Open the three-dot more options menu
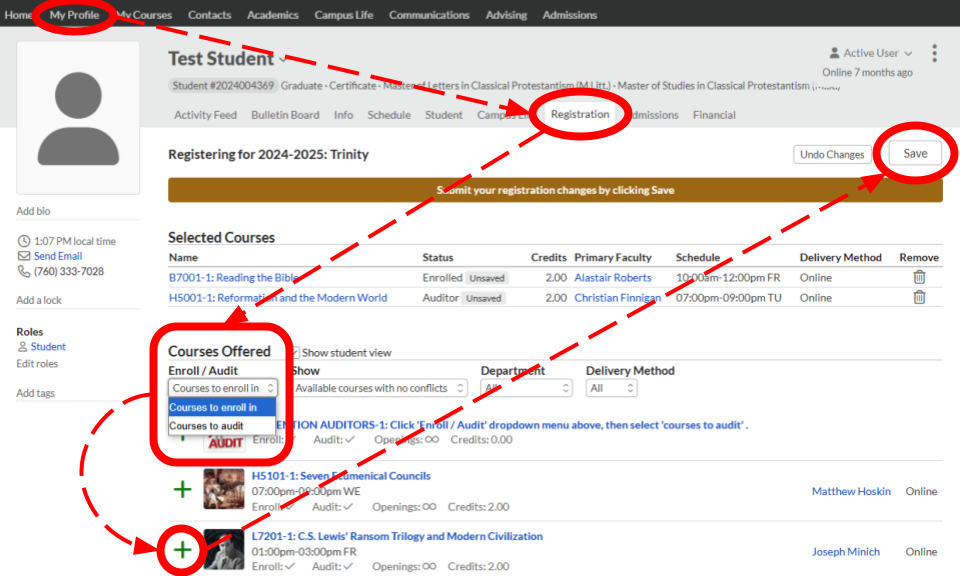 934,54
